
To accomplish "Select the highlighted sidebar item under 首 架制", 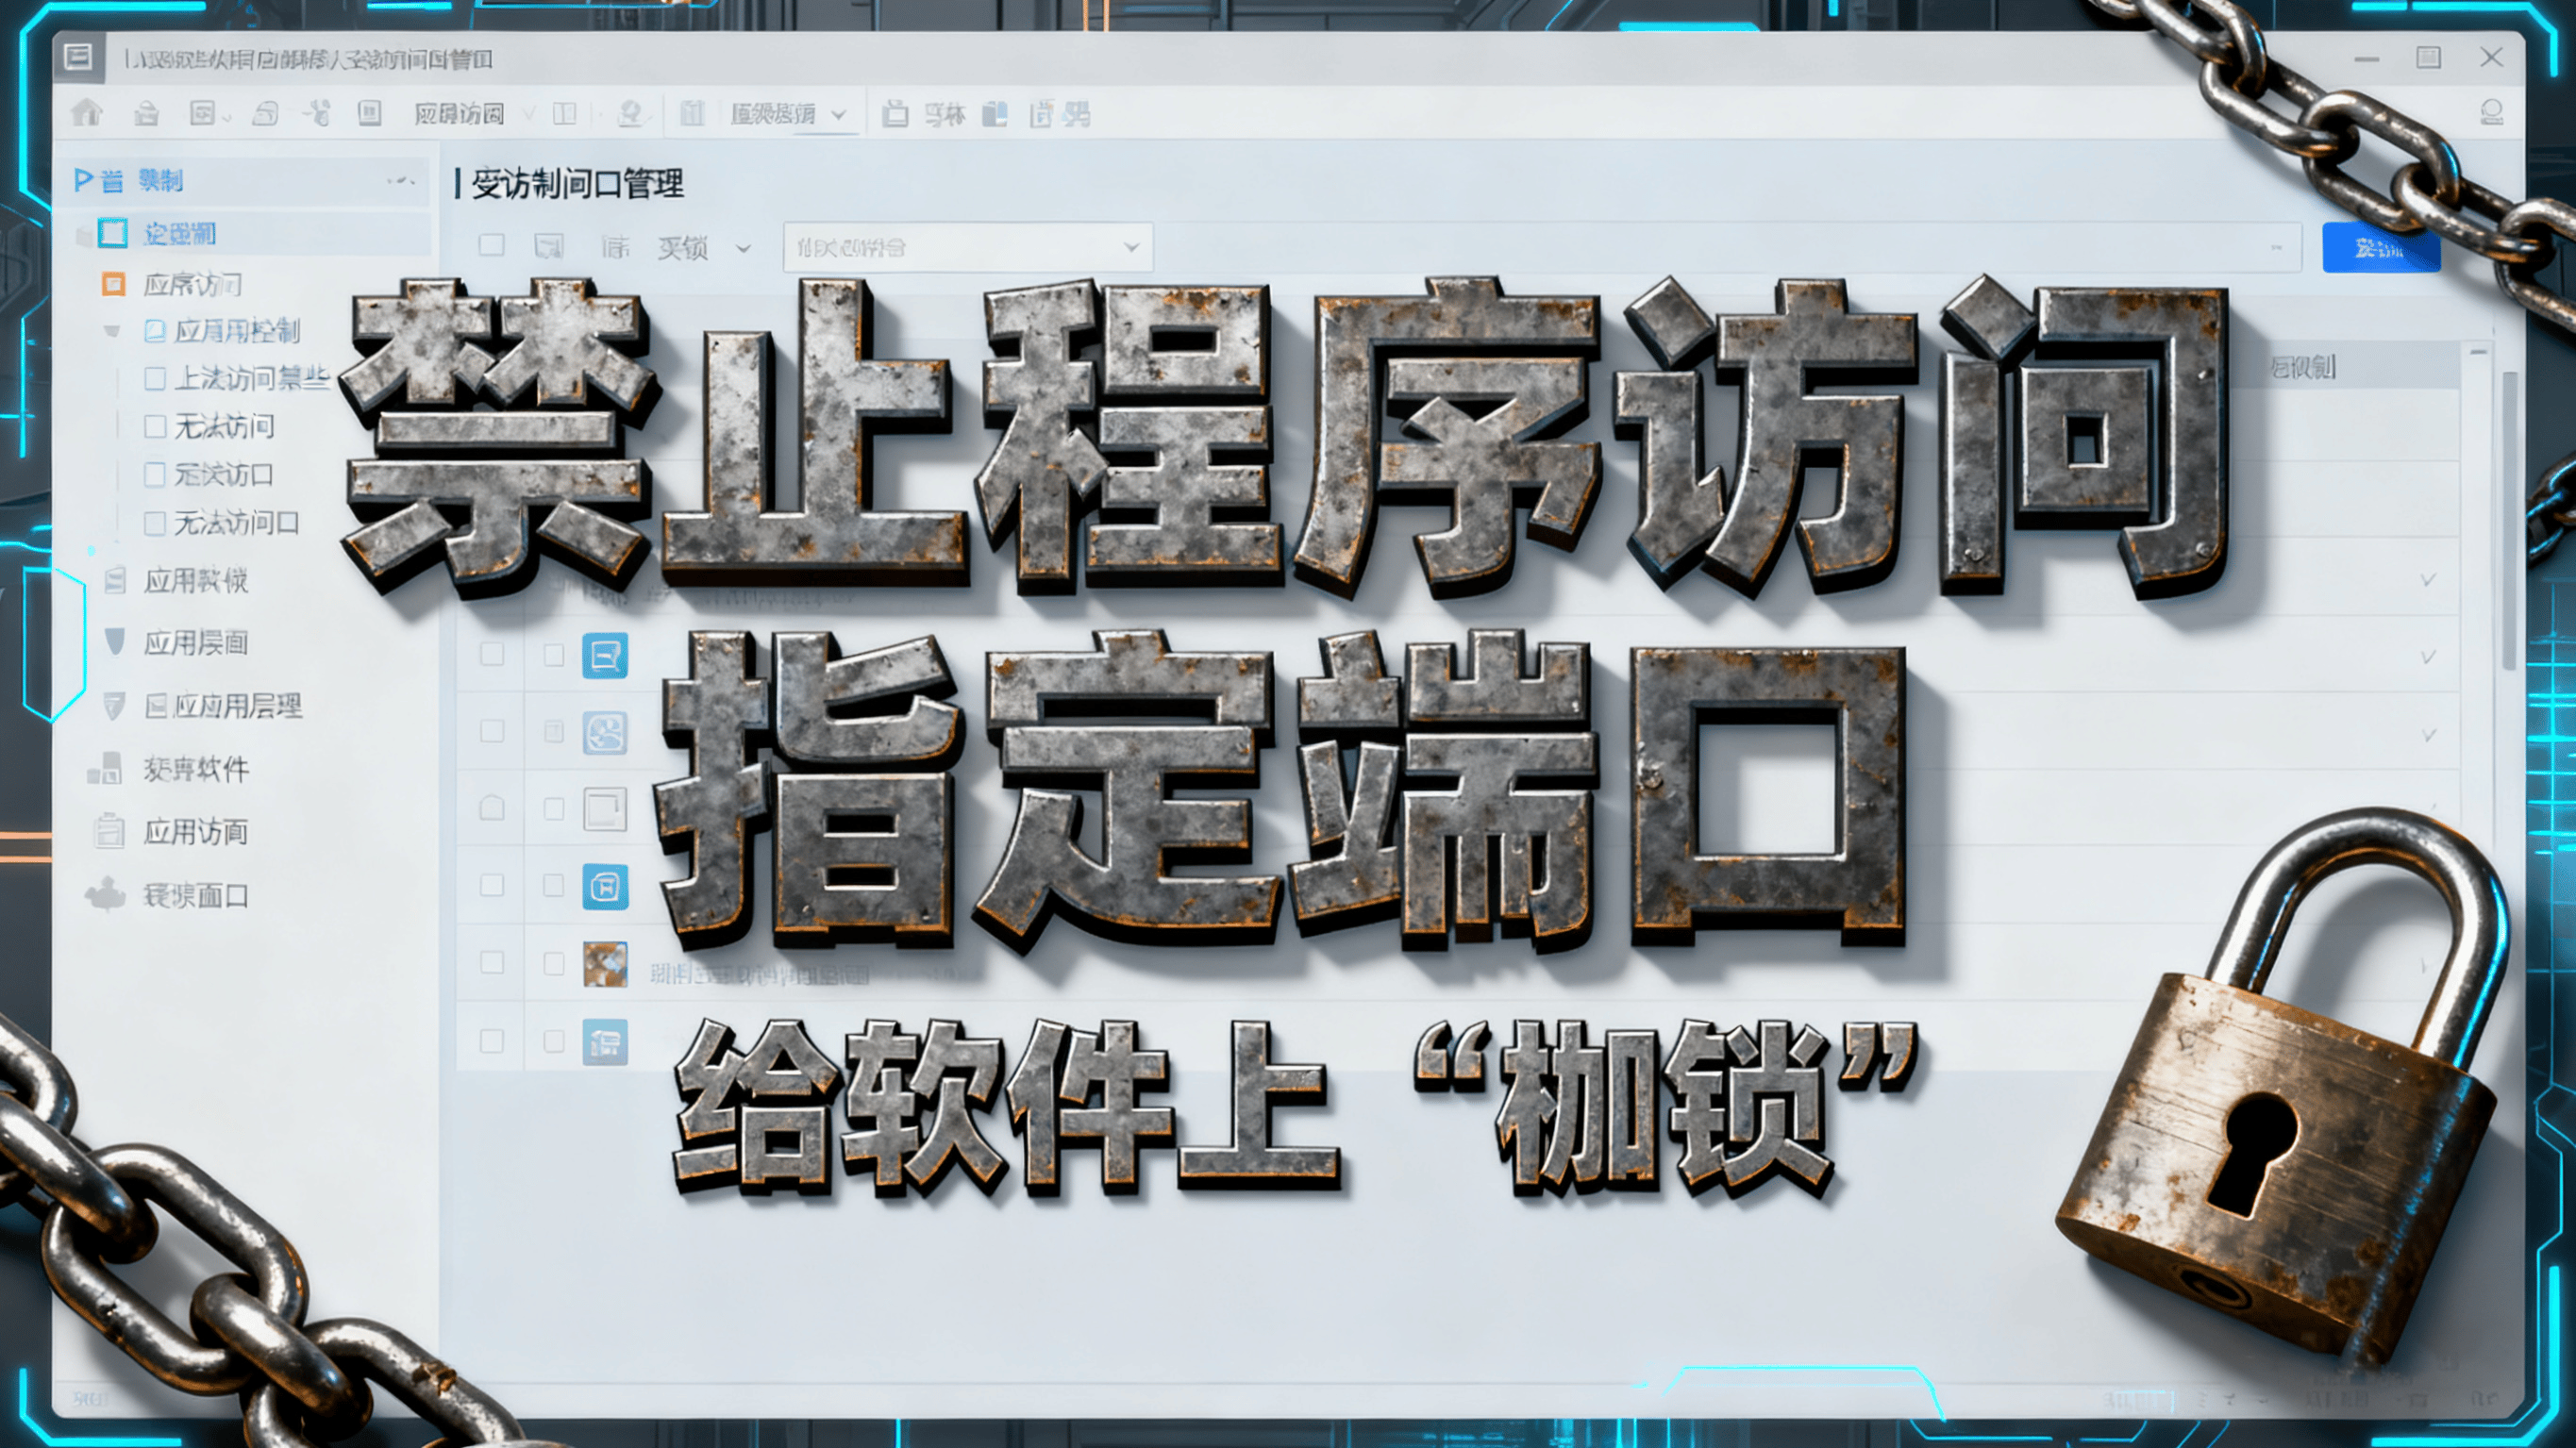I will (180, 234).
